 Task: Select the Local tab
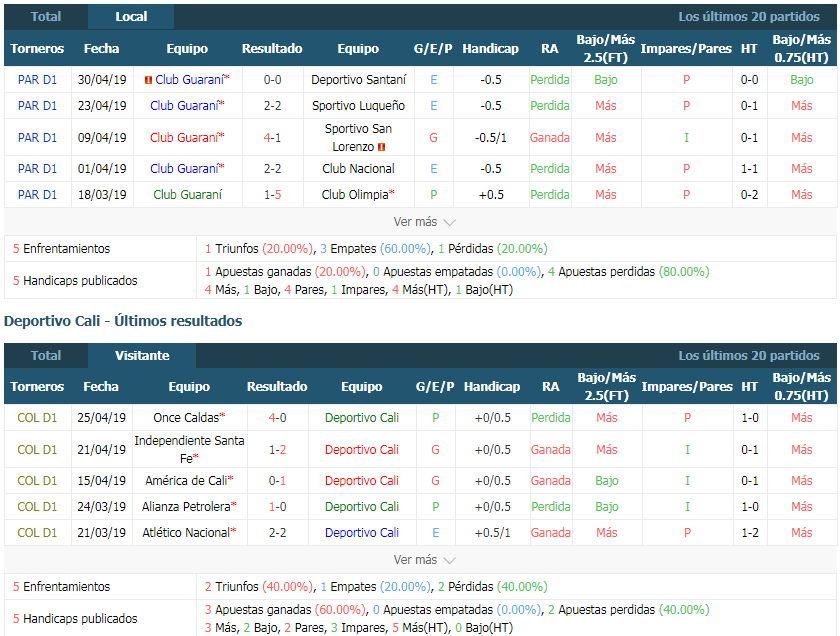131,17
